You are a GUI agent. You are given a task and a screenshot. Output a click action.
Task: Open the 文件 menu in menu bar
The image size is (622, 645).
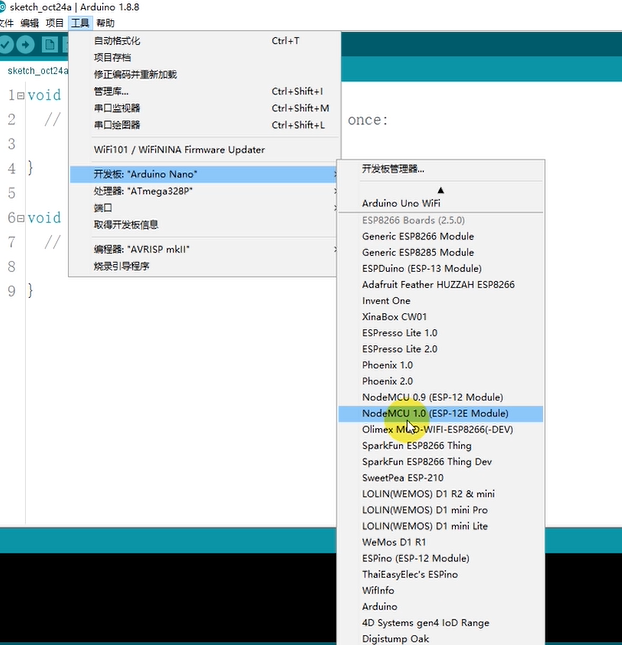click(7, 23)
